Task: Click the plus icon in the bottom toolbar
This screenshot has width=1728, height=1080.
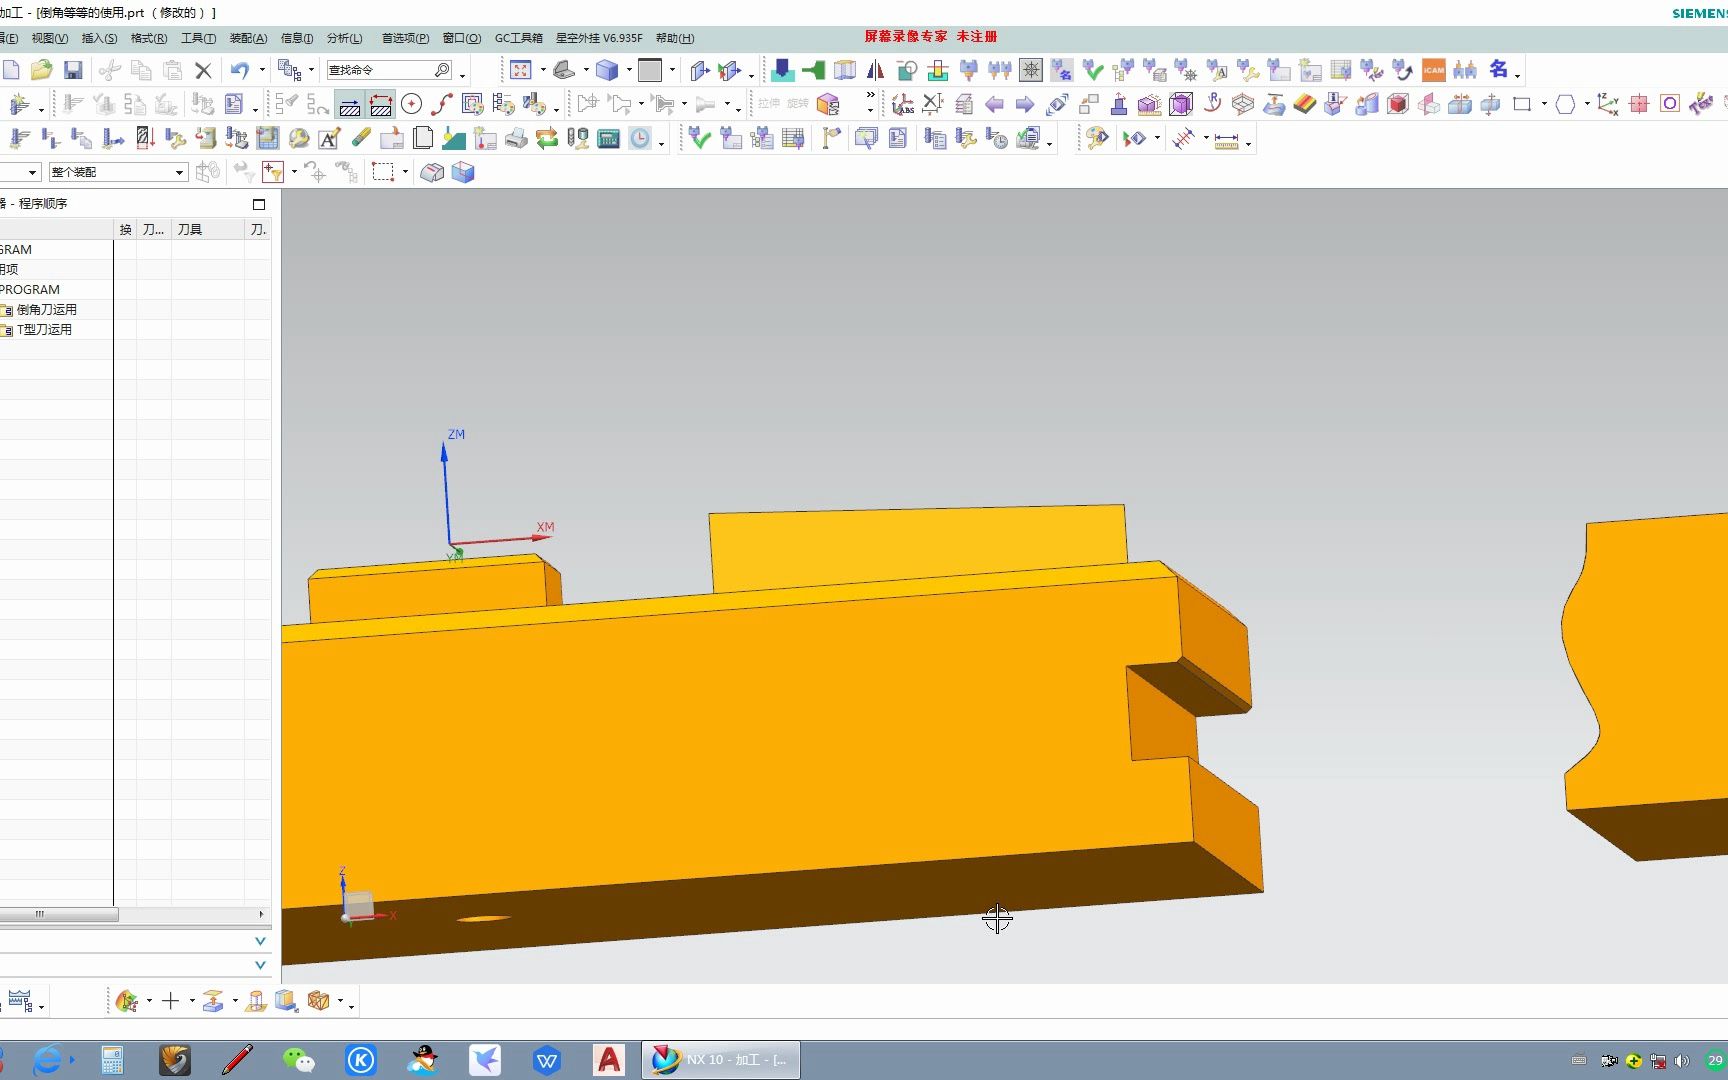Action: click(x=170, y=1001)
